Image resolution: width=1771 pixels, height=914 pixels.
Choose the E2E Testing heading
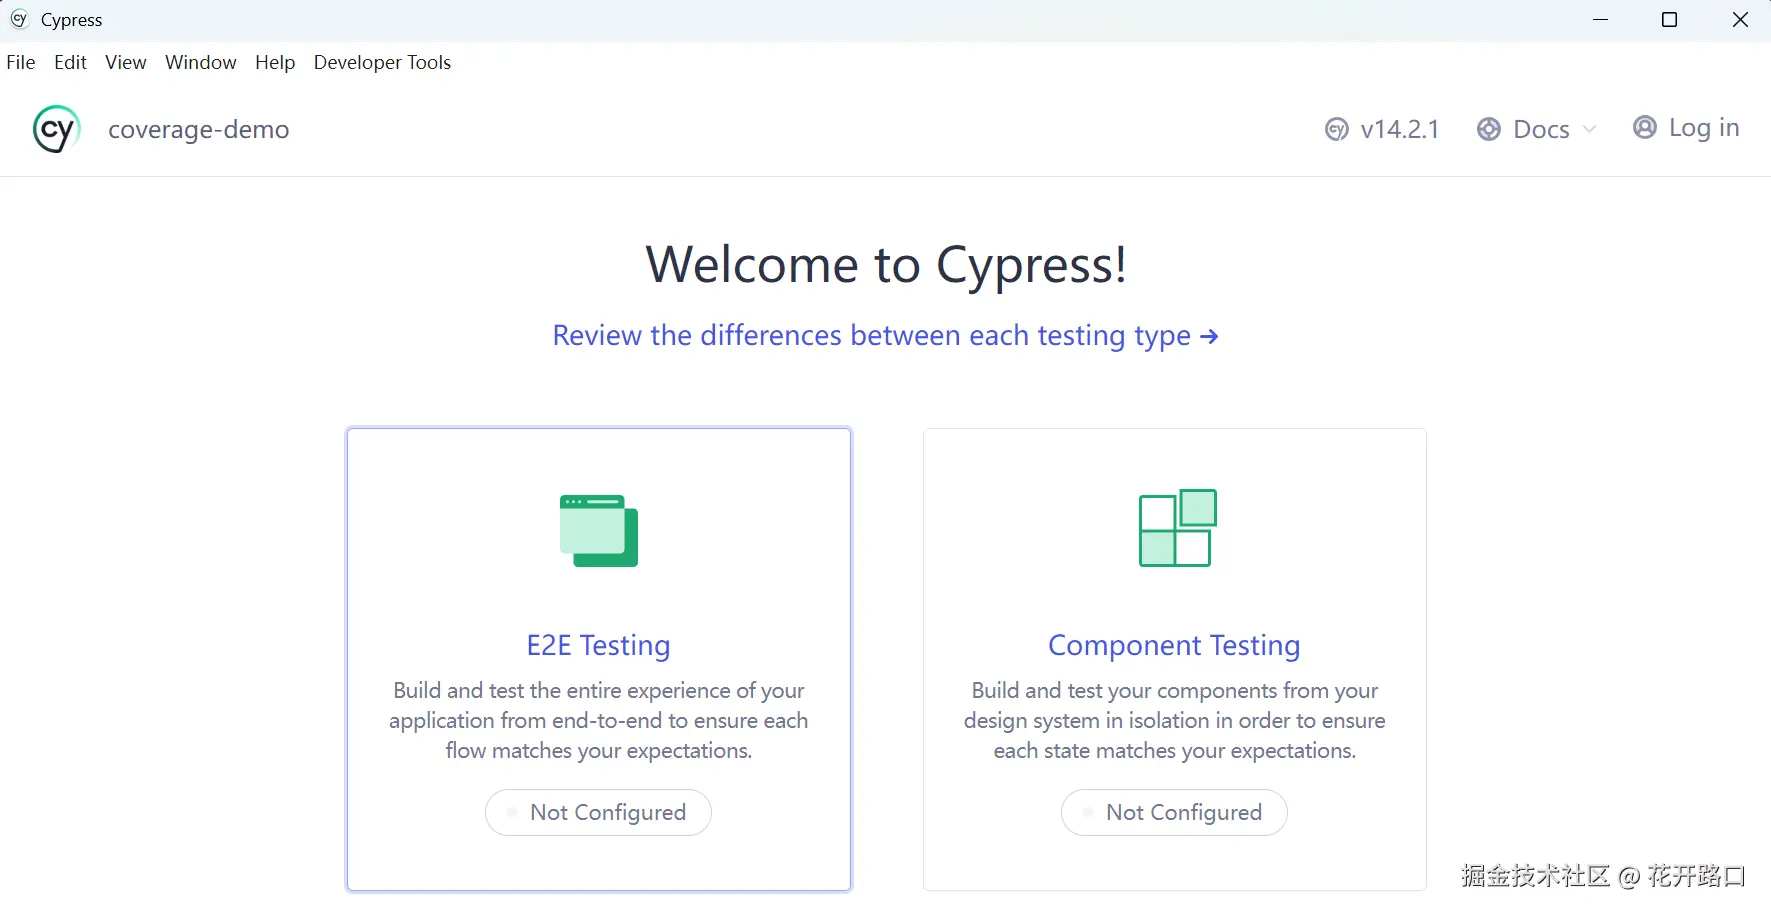[599, 645]
